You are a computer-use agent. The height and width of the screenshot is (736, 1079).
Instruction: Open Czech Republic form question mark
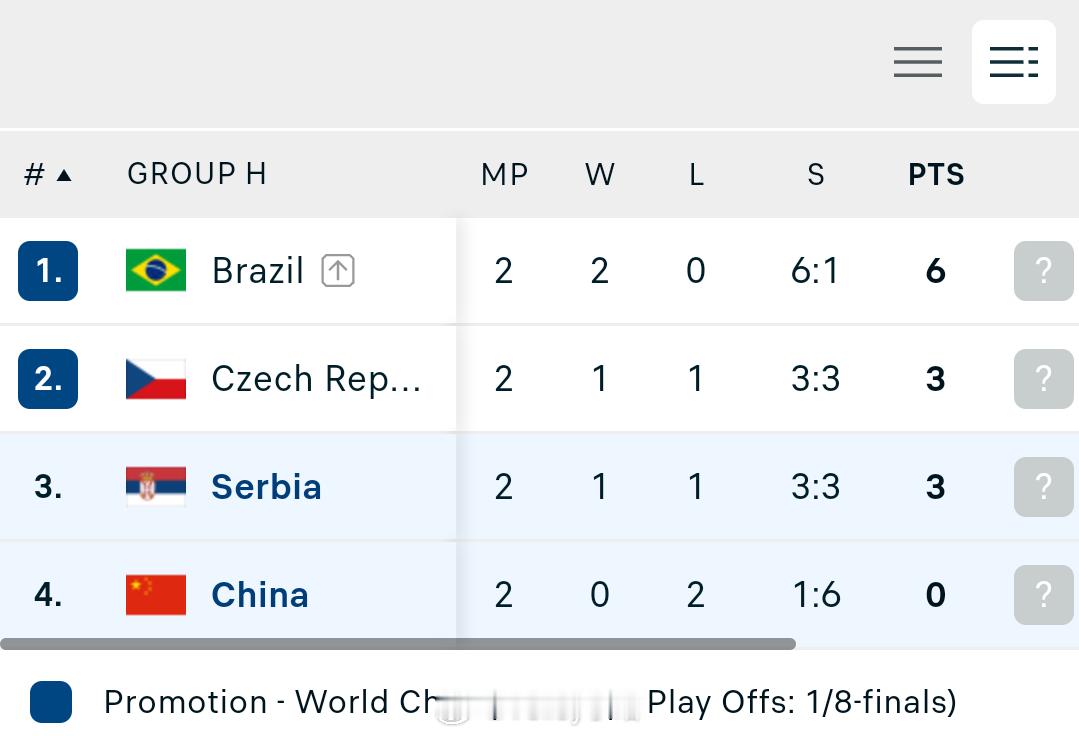coord(1043,379)
